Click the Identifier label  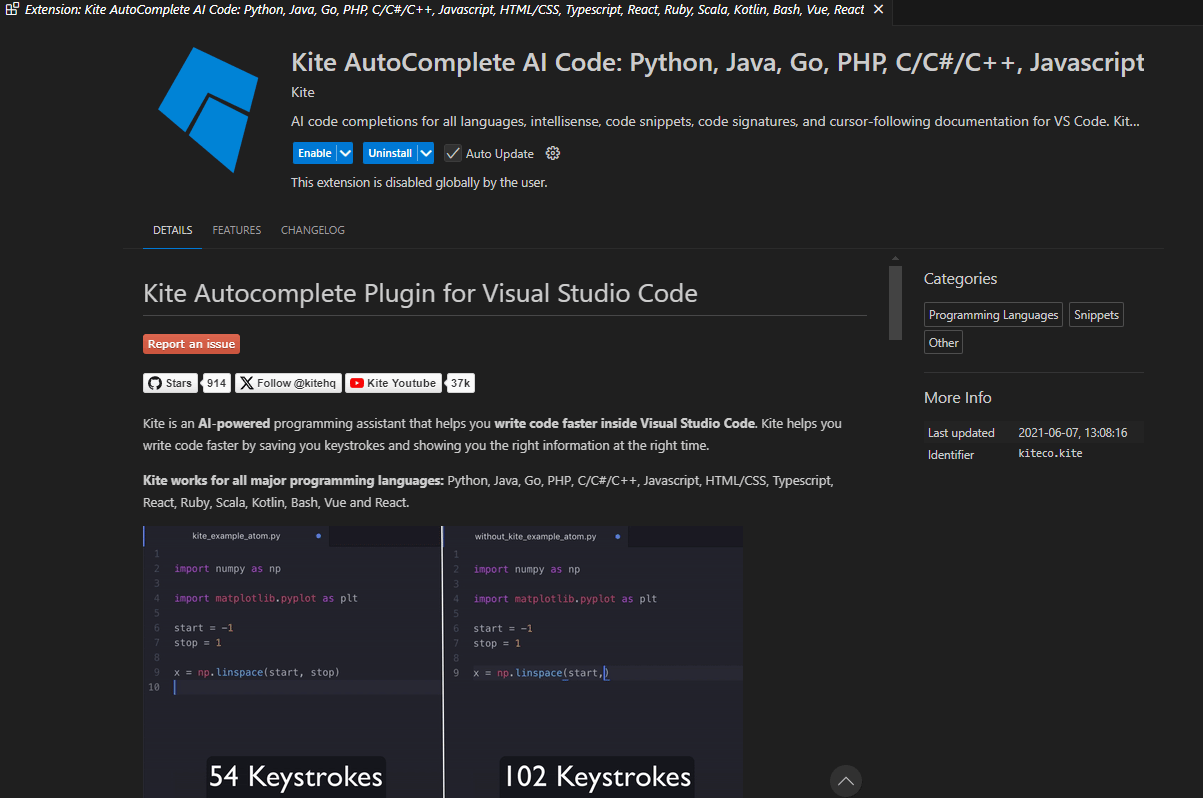(x=951, y=454)
